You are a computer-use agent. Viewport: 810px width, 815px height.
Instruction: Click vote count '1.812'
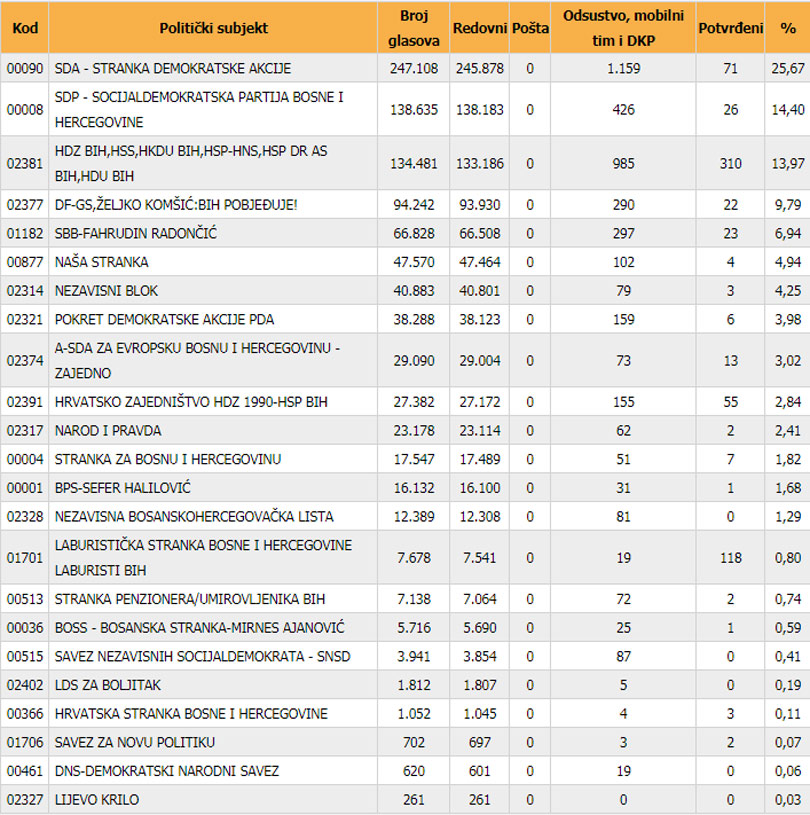(x=414, y=684)
